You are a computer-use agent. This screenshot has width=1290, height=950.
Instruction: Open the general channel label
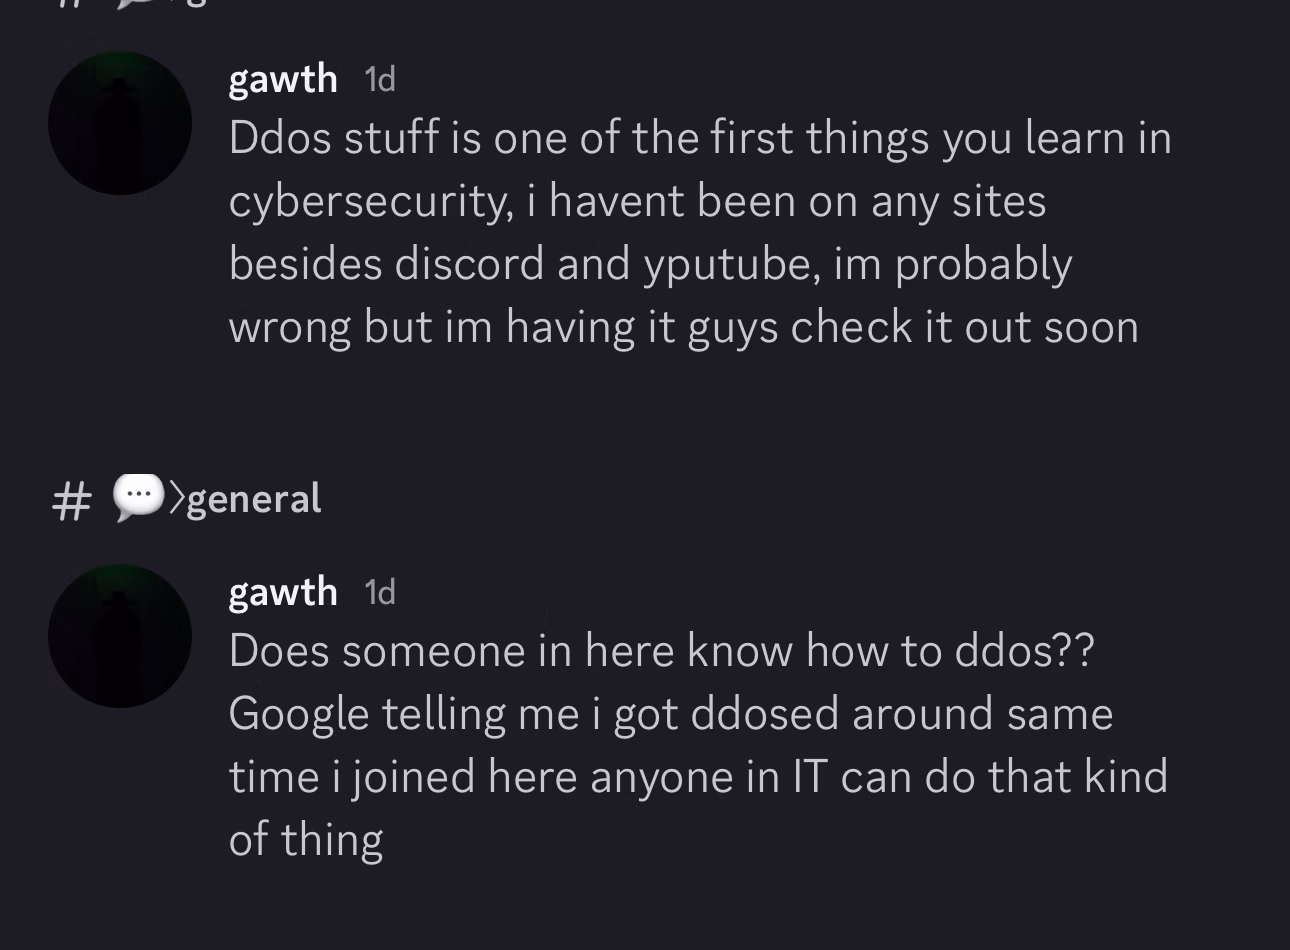[254, 498]
